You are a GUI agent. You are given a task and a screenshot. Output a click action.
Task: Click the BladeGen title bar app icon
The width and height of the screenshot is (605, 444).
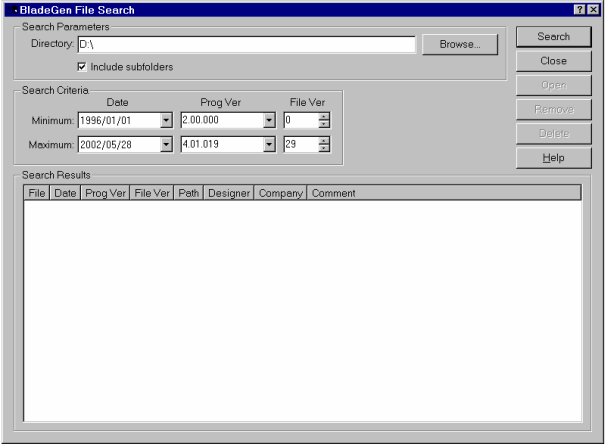tap(7, 9)
